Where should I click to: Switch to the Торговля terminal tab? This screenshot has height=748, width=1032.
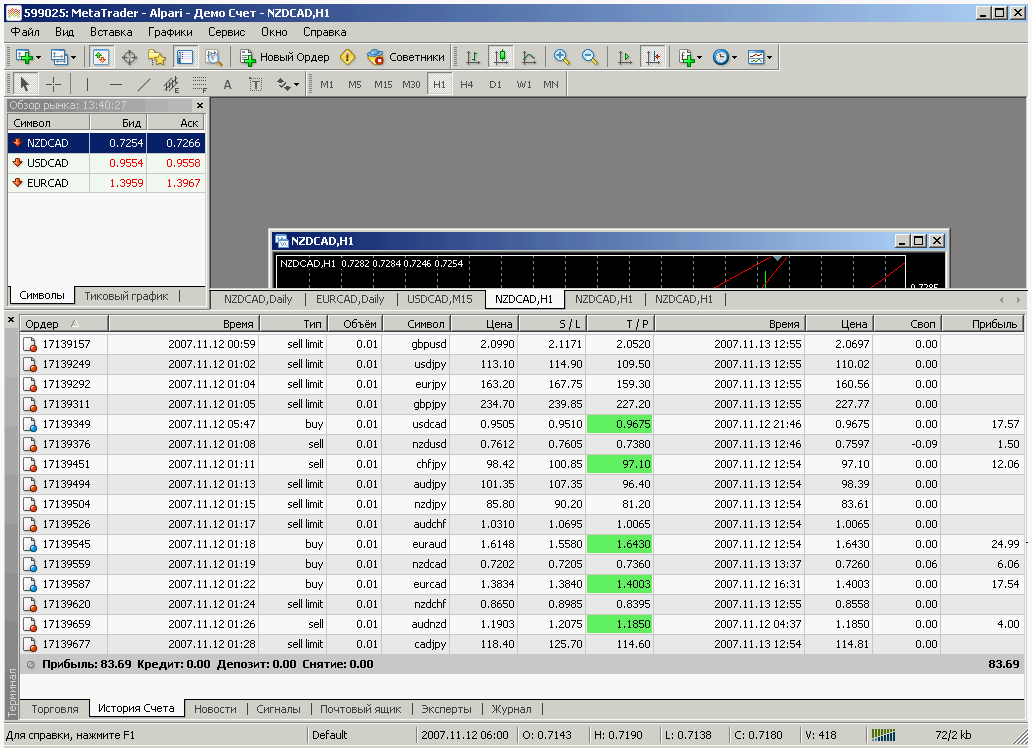(54, 709)
